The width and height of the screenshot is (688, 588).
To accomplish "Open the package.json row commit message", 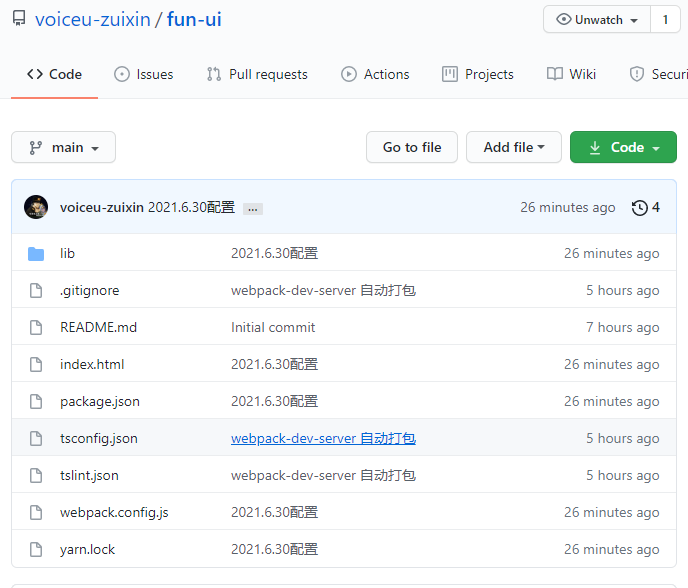I will point(275,402).
